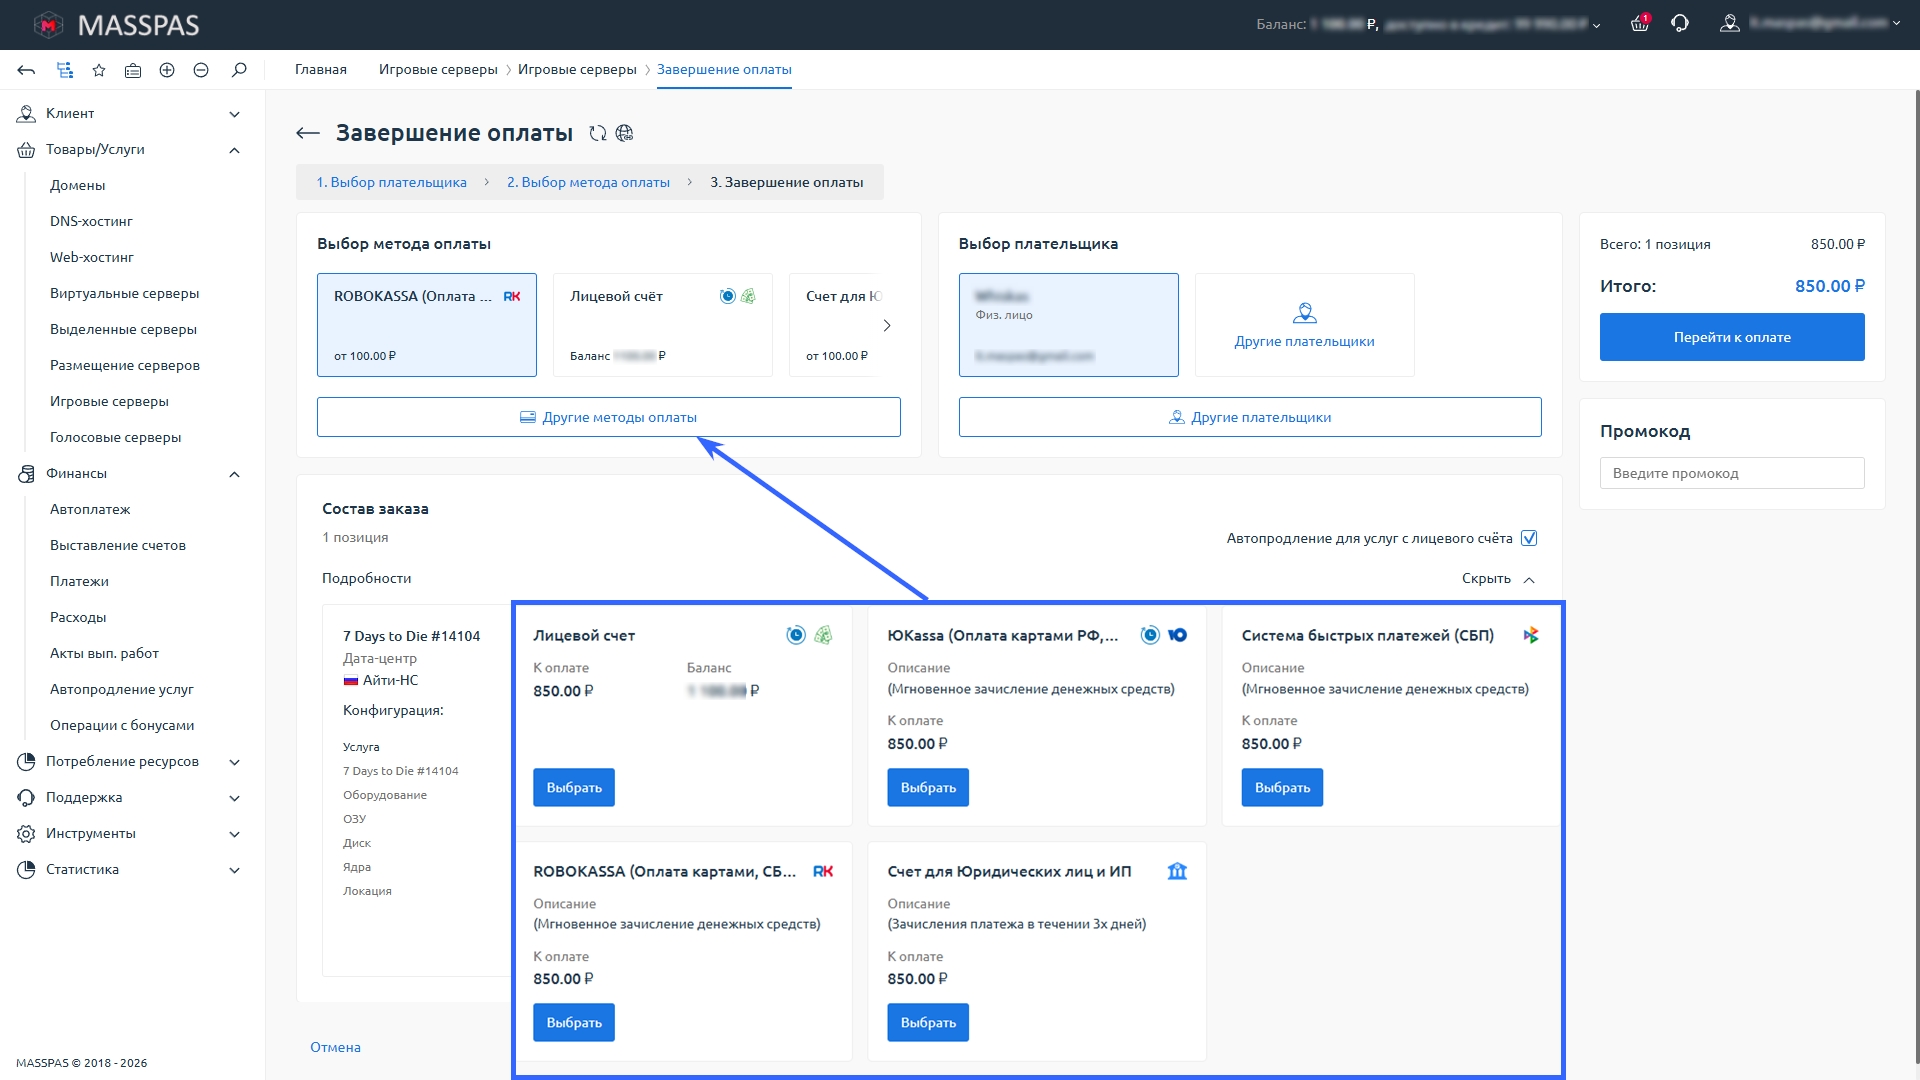Click the RK Robokassa logo icon on the selected method card
Screen dimensions: 1920x1080
tap(512, 297)
